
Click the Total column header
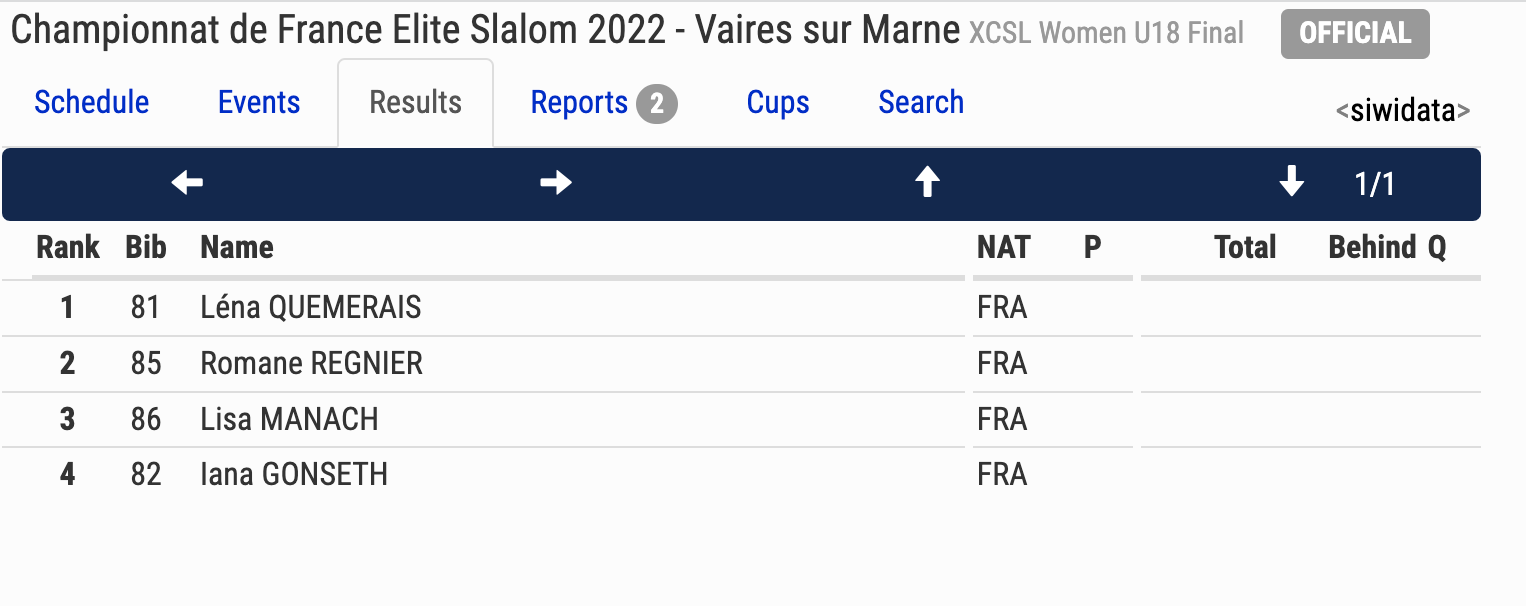[1245, 247]
